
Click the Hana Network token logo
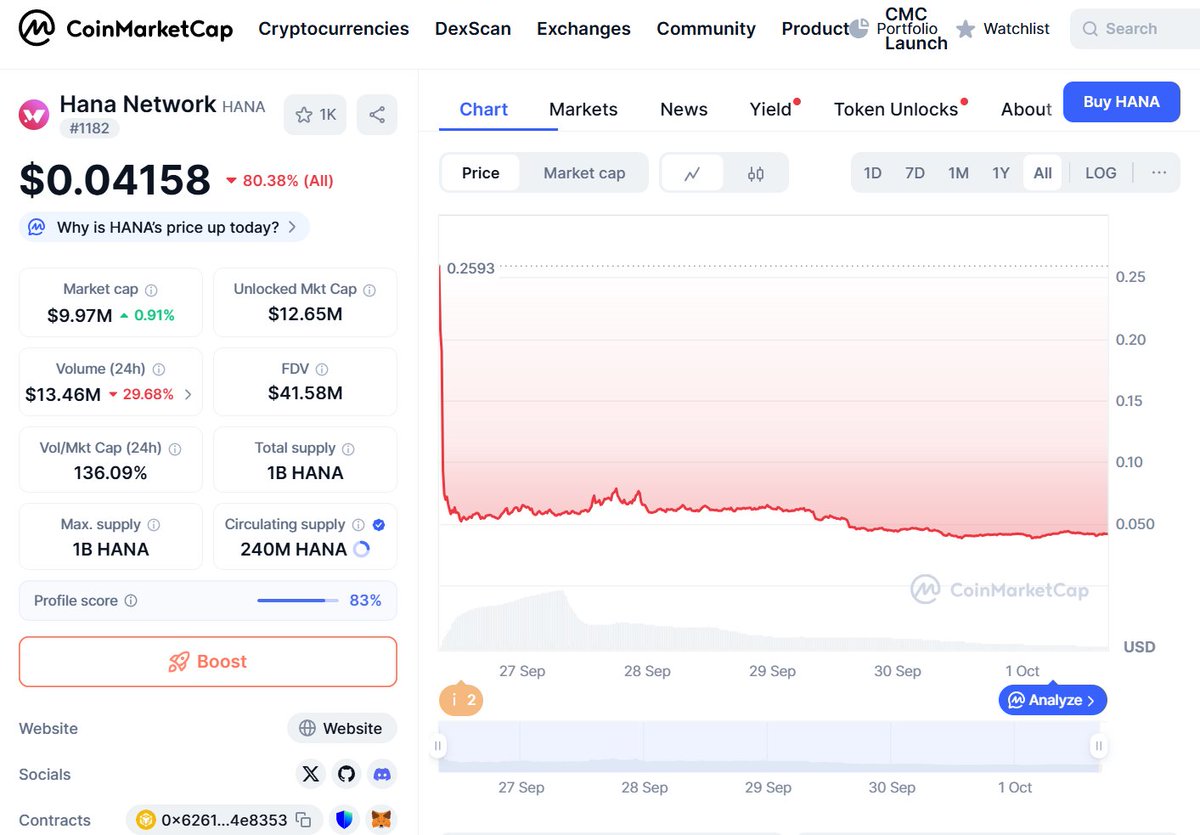pyautogui.click(x=34, y=114)
